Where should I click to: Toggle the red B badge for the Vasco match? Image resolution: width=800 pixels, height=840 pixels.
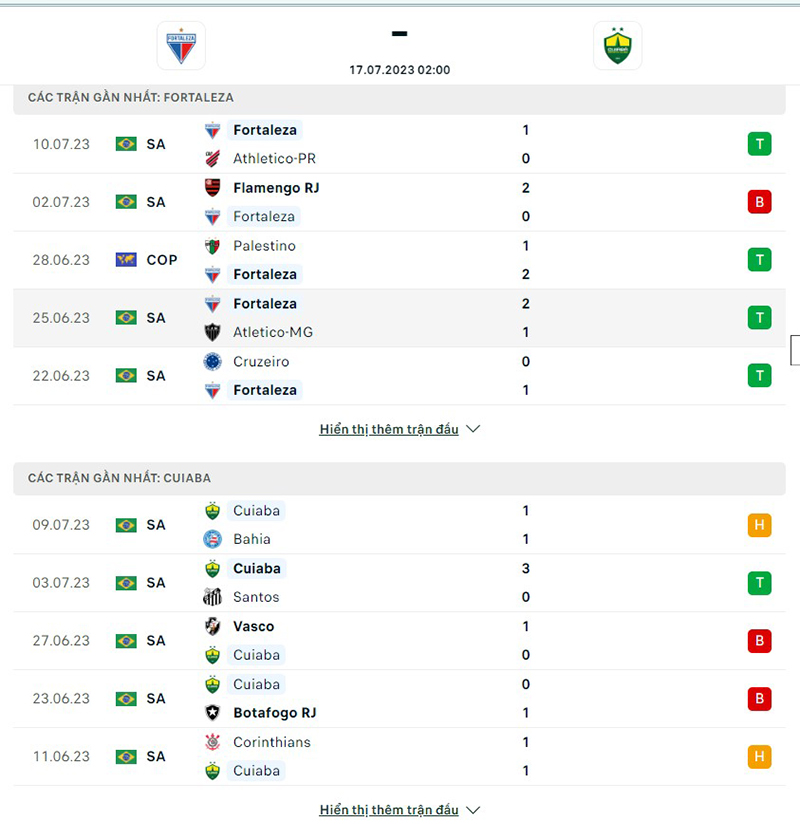[x=759, y=640]
